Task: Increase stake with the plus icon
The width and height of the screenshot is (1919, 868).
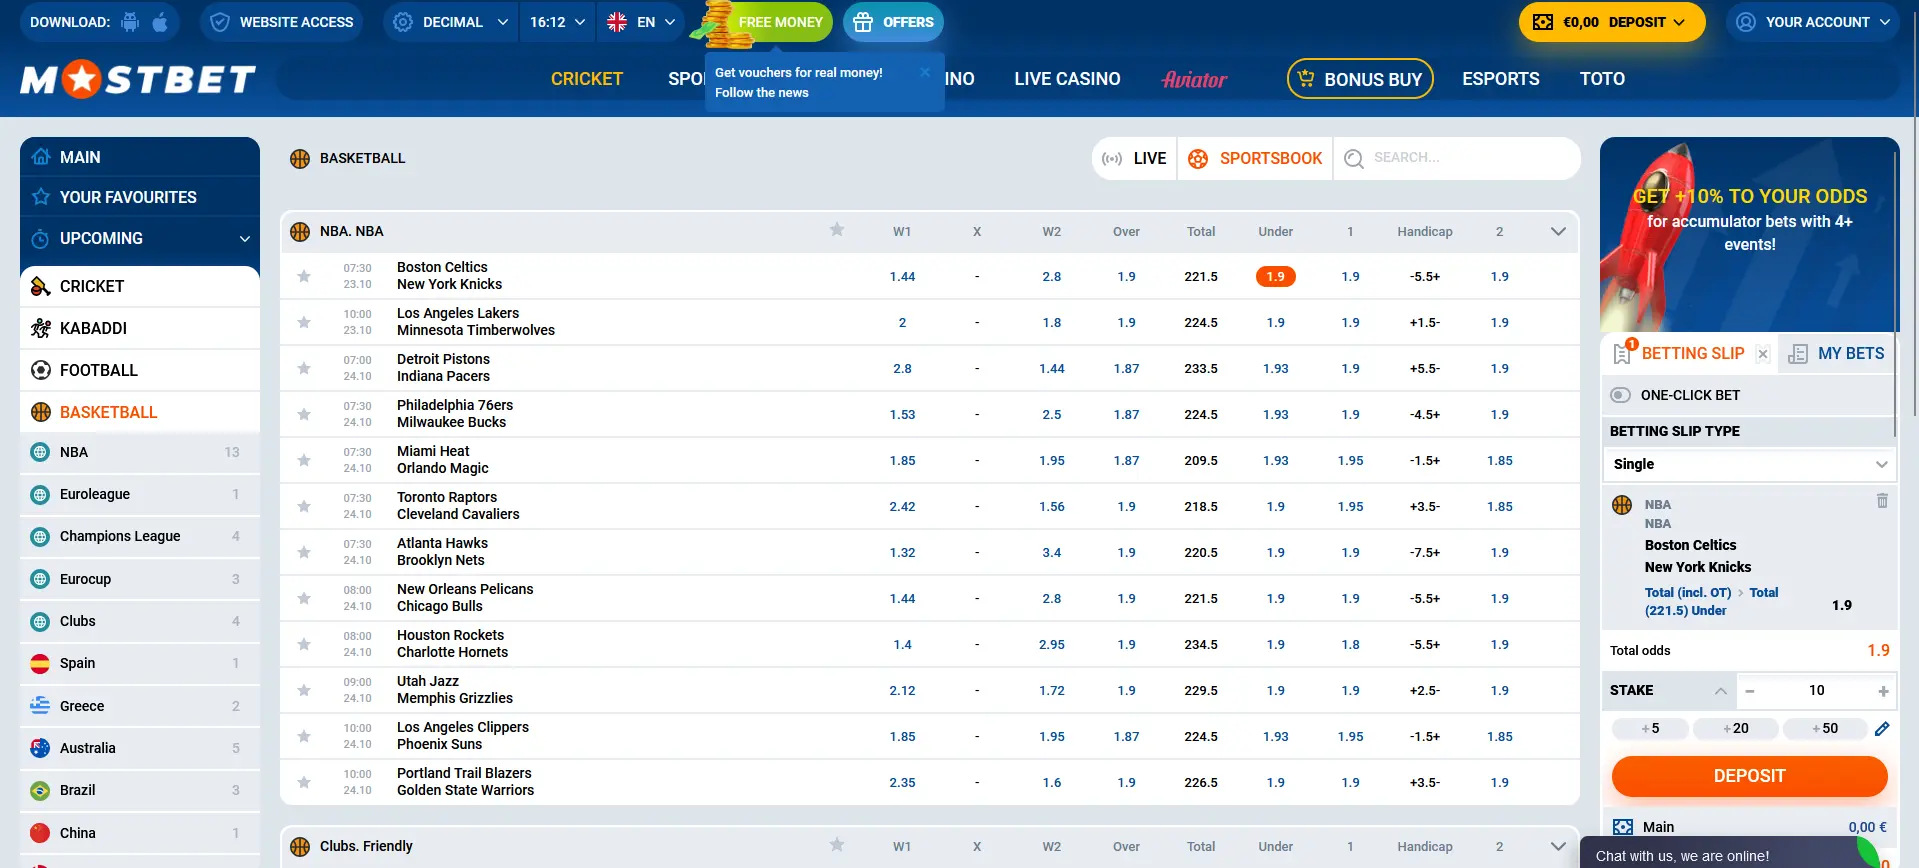Action: (x=1883, y=691)
